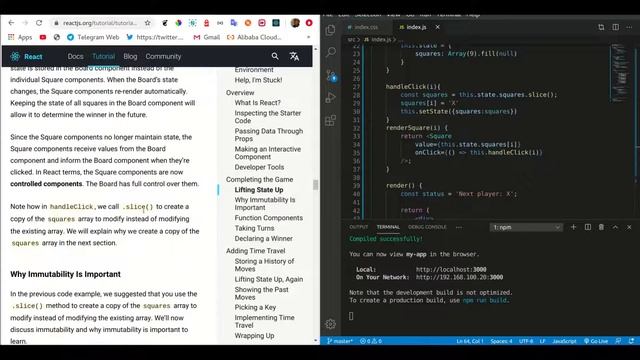This screenshot has height=360, width=640.
Task: Click the JavaScript language mode in status bar
Action: (564, 341)
